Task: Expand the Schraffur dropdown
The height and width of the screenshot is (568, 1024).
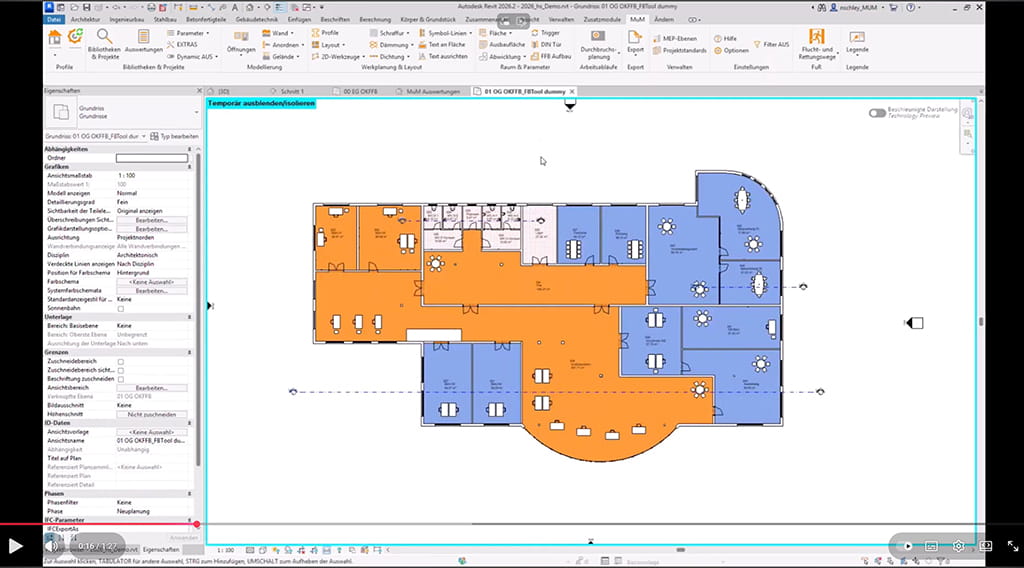Action: (x=390, y=33)
